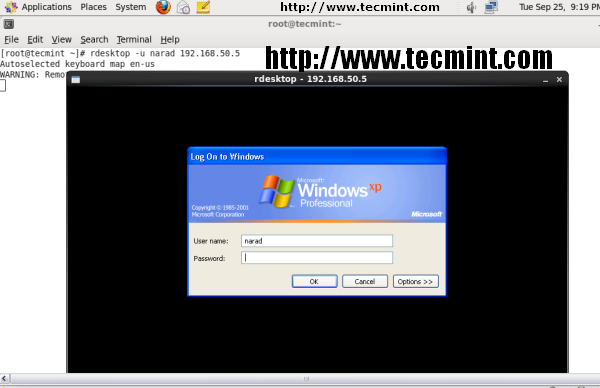Click the network connection icon
Image resolution: width=600 pixels, height=388 pixels.
click(x=491, y=7)
